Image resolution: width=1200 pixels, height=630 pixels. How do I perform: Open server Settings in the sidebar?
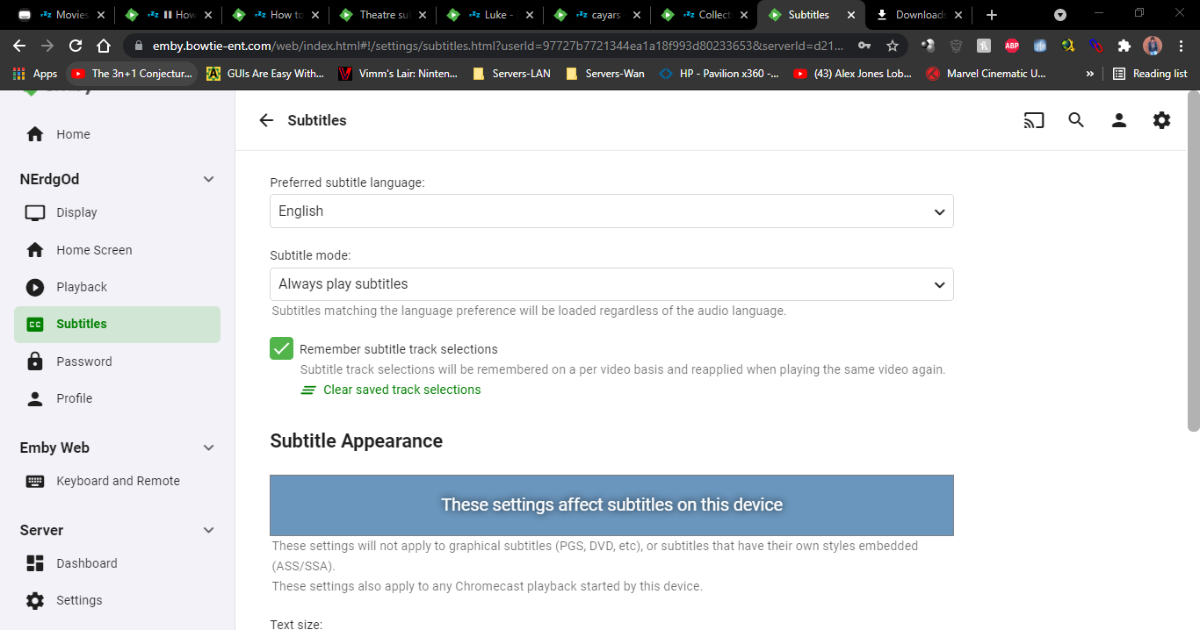(117, 600)
